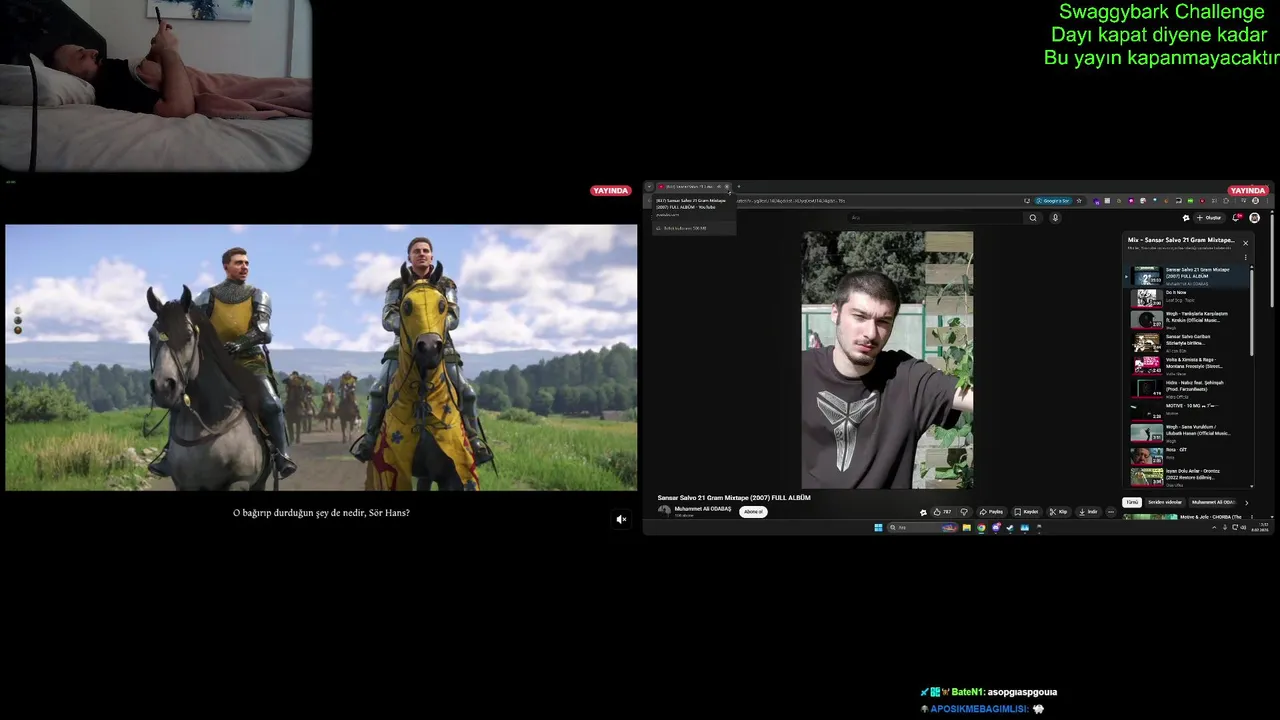The height and width of the screenshot is (720, 1280).
Task: Bookmark page with the address bar star
Action: (1079, 201)
